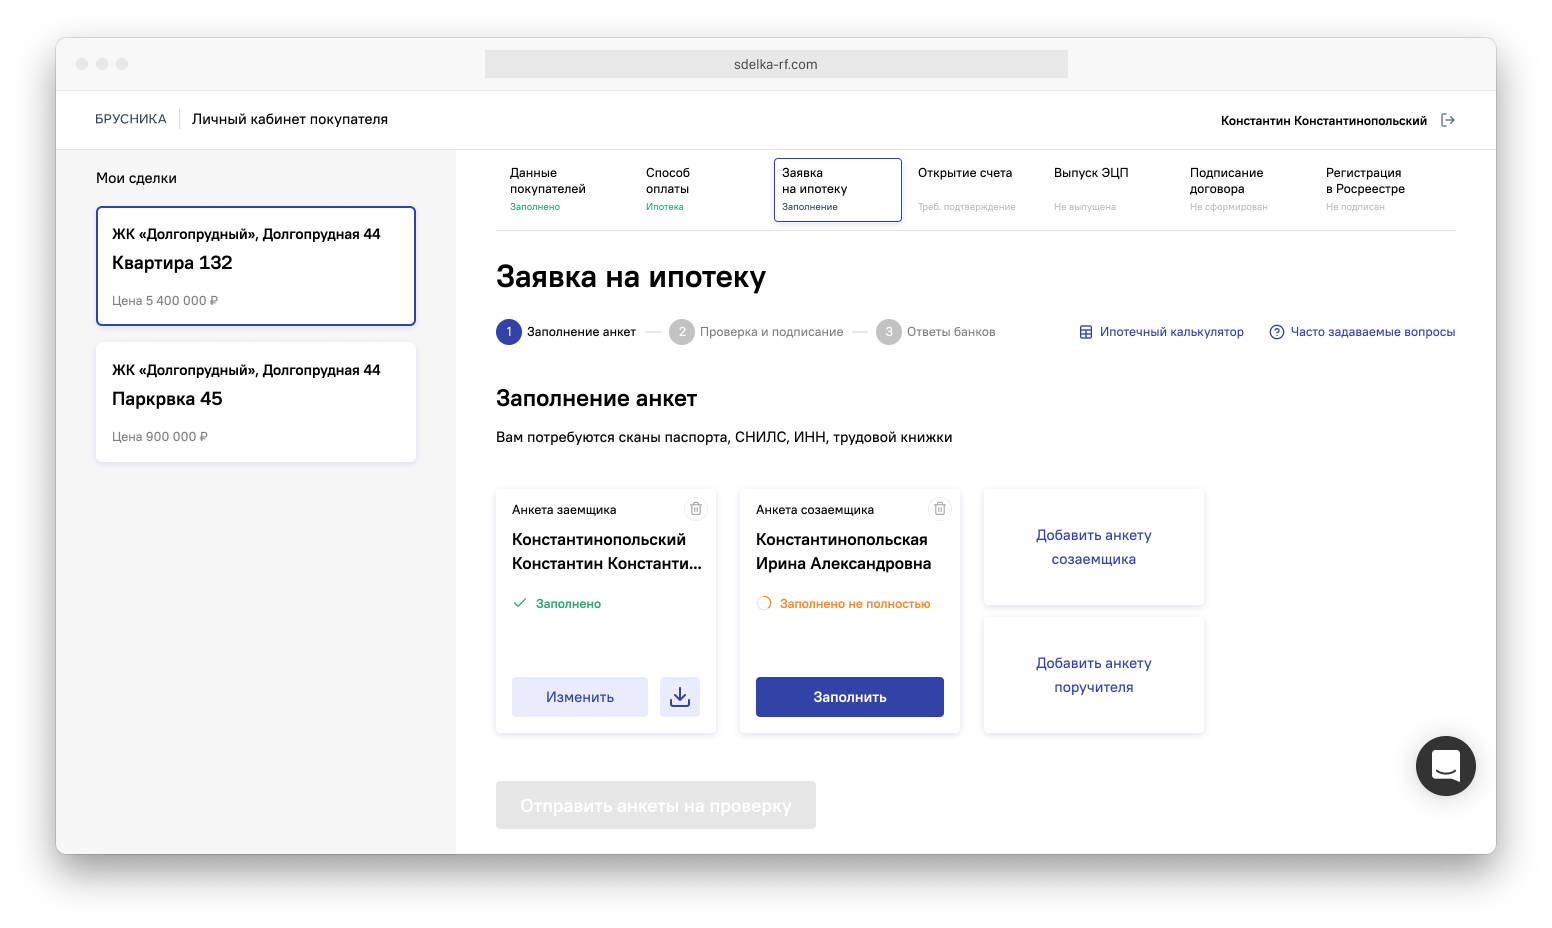Click the user name Константин Константинопольский
Viewport: 1552px width, 928px height.
(x=1324, y=121)
